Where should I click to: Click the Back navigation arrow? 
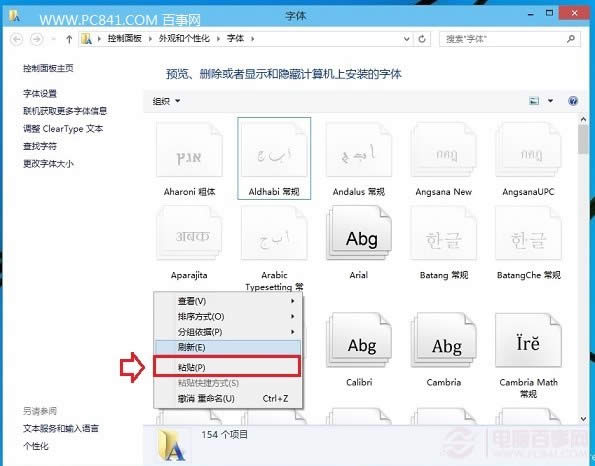tap(16, 39)
